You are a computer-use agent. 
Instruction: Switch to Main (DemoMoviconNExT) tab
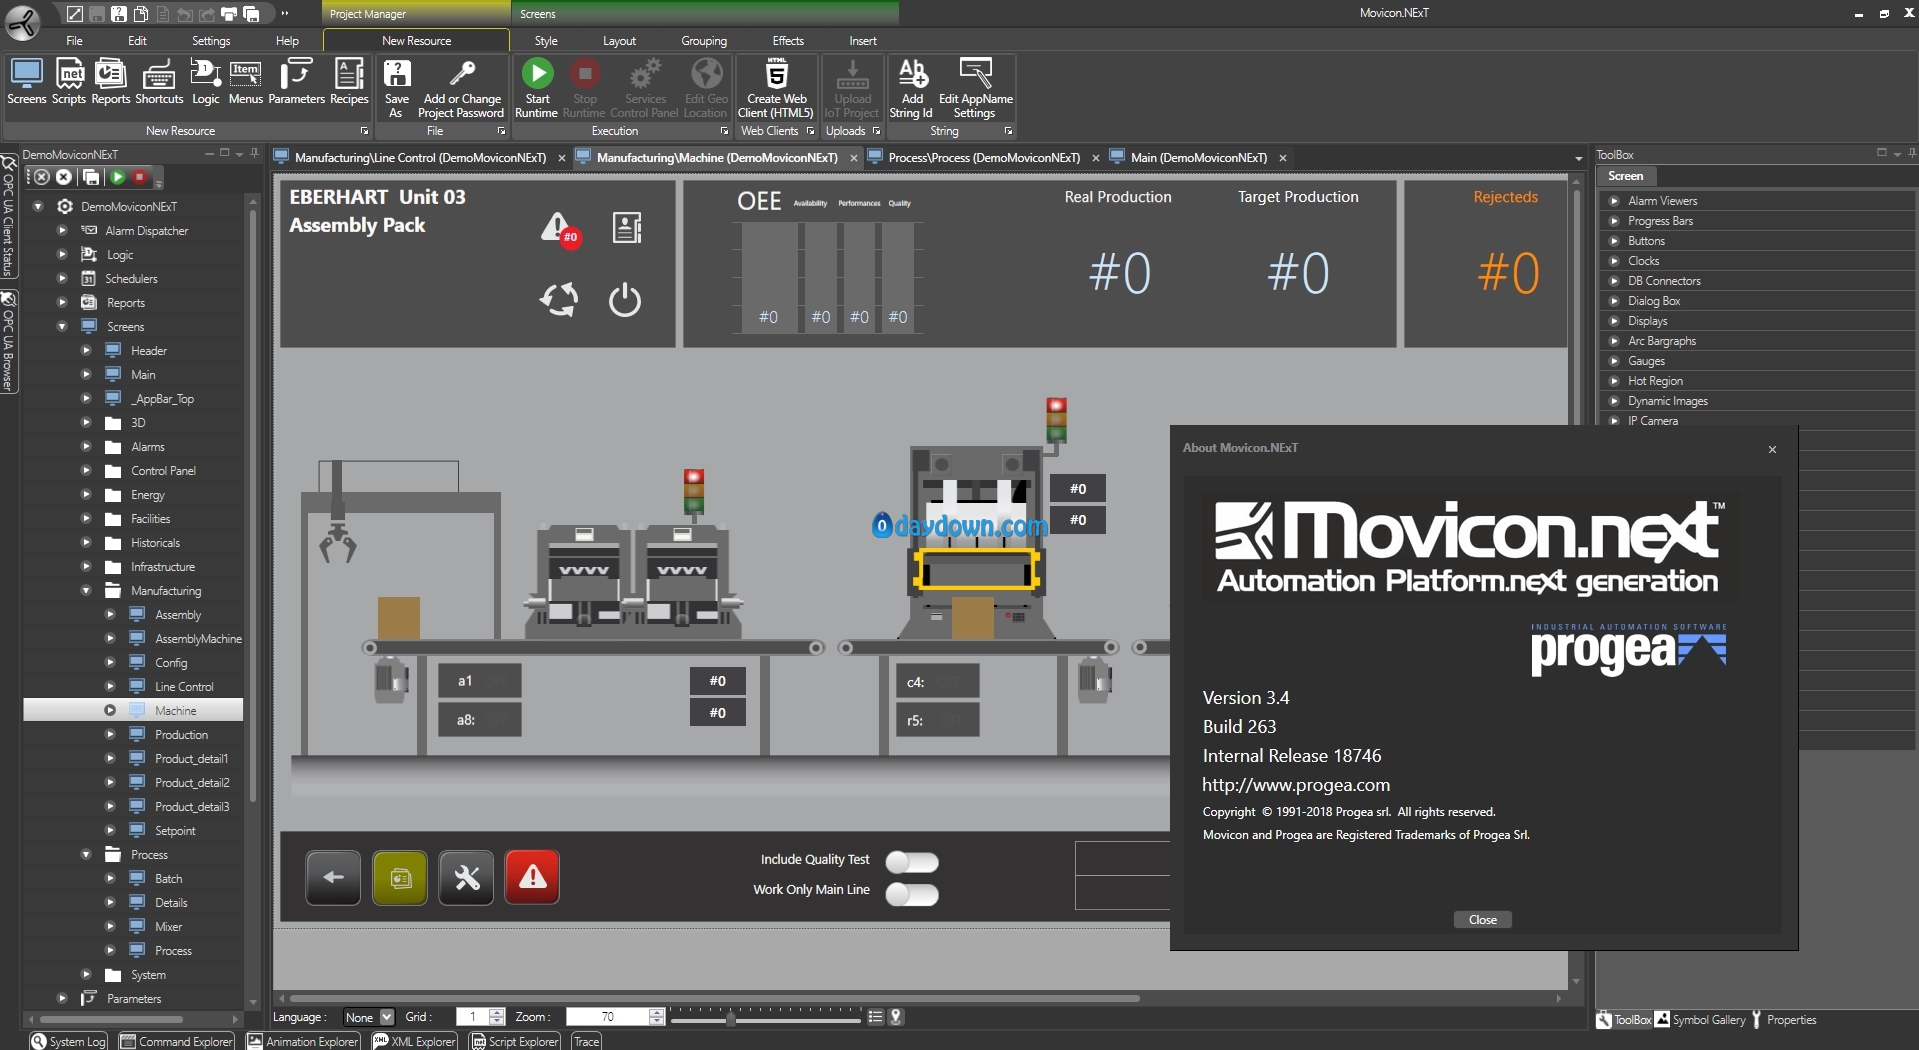tap(1198, 158)
